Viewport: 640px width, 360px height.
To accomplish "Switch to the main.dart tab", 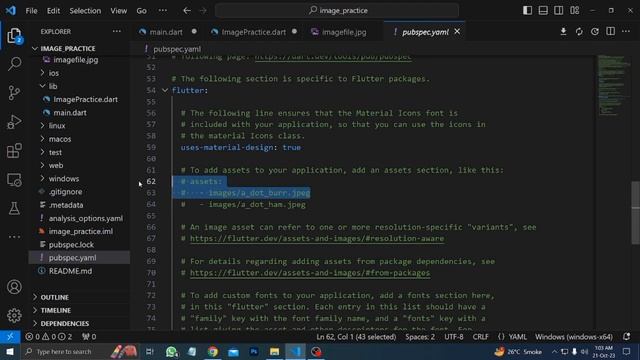I will pyautogui.click(x=166, y=32).
